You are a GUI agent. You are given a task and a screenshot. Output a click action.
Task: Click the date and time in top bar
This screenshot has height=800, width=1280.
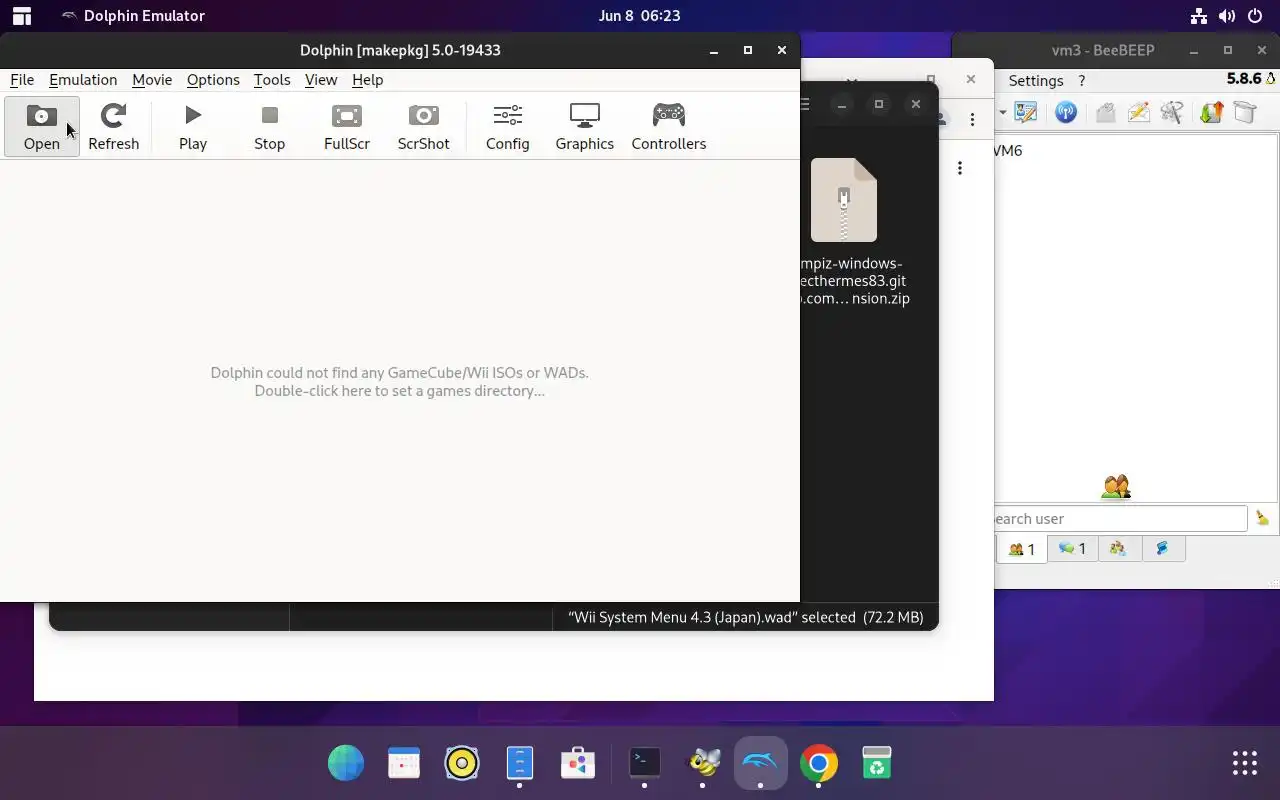click(x=639, y=16)
